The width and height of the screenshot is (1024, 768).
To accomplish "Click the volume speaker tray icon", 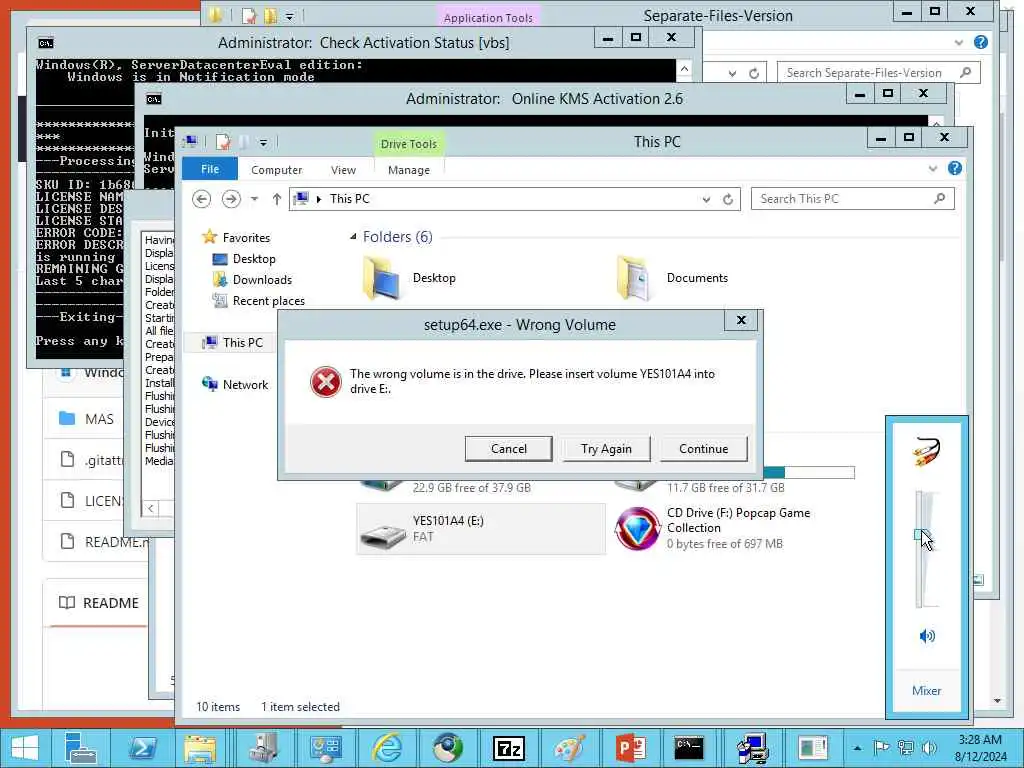I will coord(929,748).
